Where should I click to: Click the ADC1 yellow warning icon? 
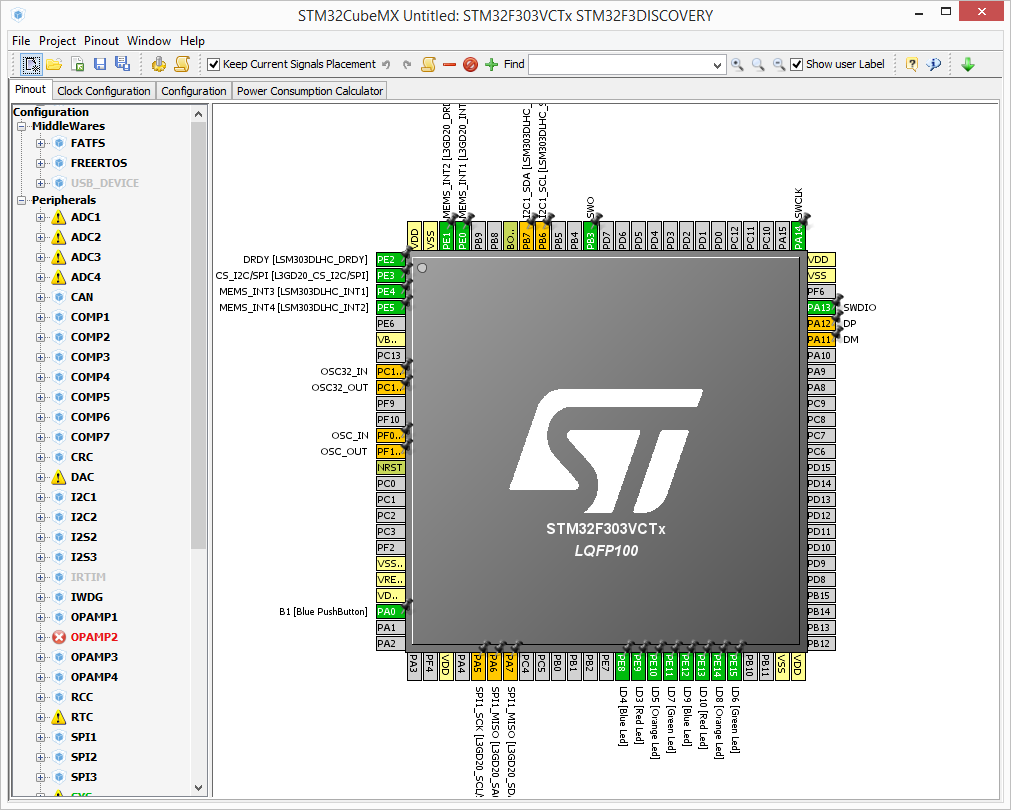pyautogui.click(x=58, y=217)
